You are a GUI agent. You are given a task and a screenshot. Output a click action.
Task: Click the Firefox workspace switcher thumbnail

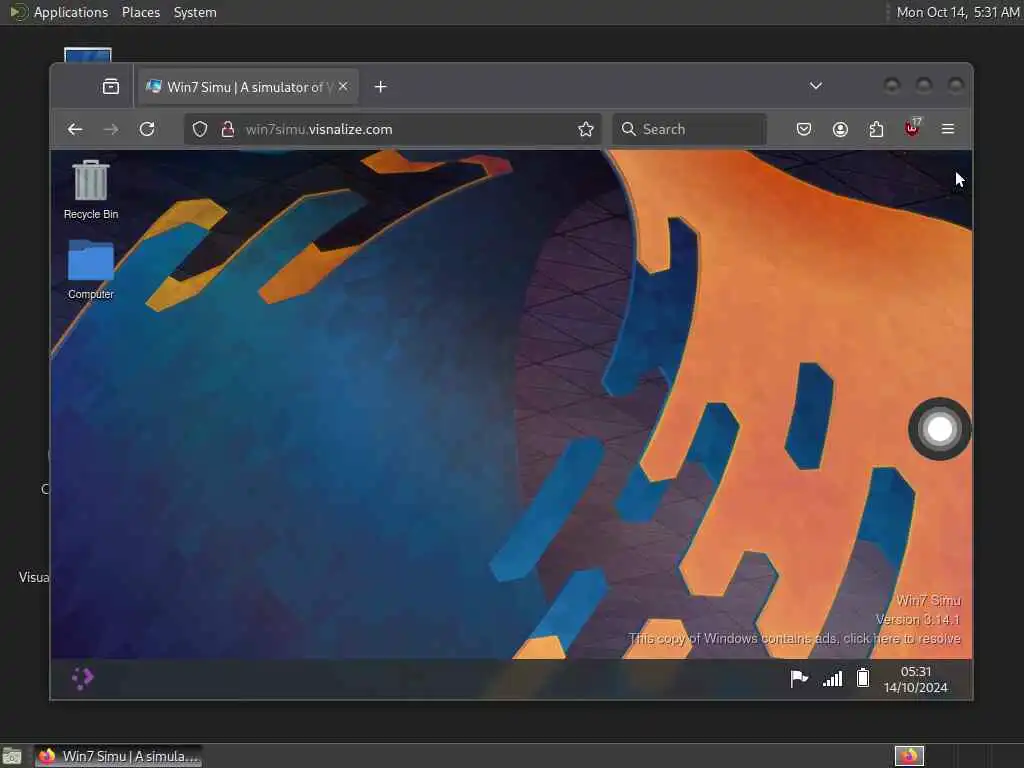[x=909, y=756]
